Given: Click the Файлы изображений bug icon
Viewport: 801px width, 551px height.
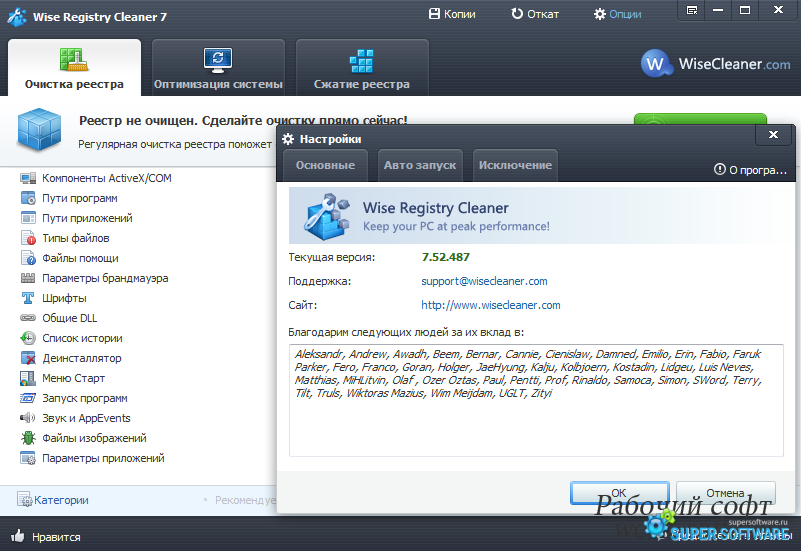Looking at the screenshot, I should point(28,438).
